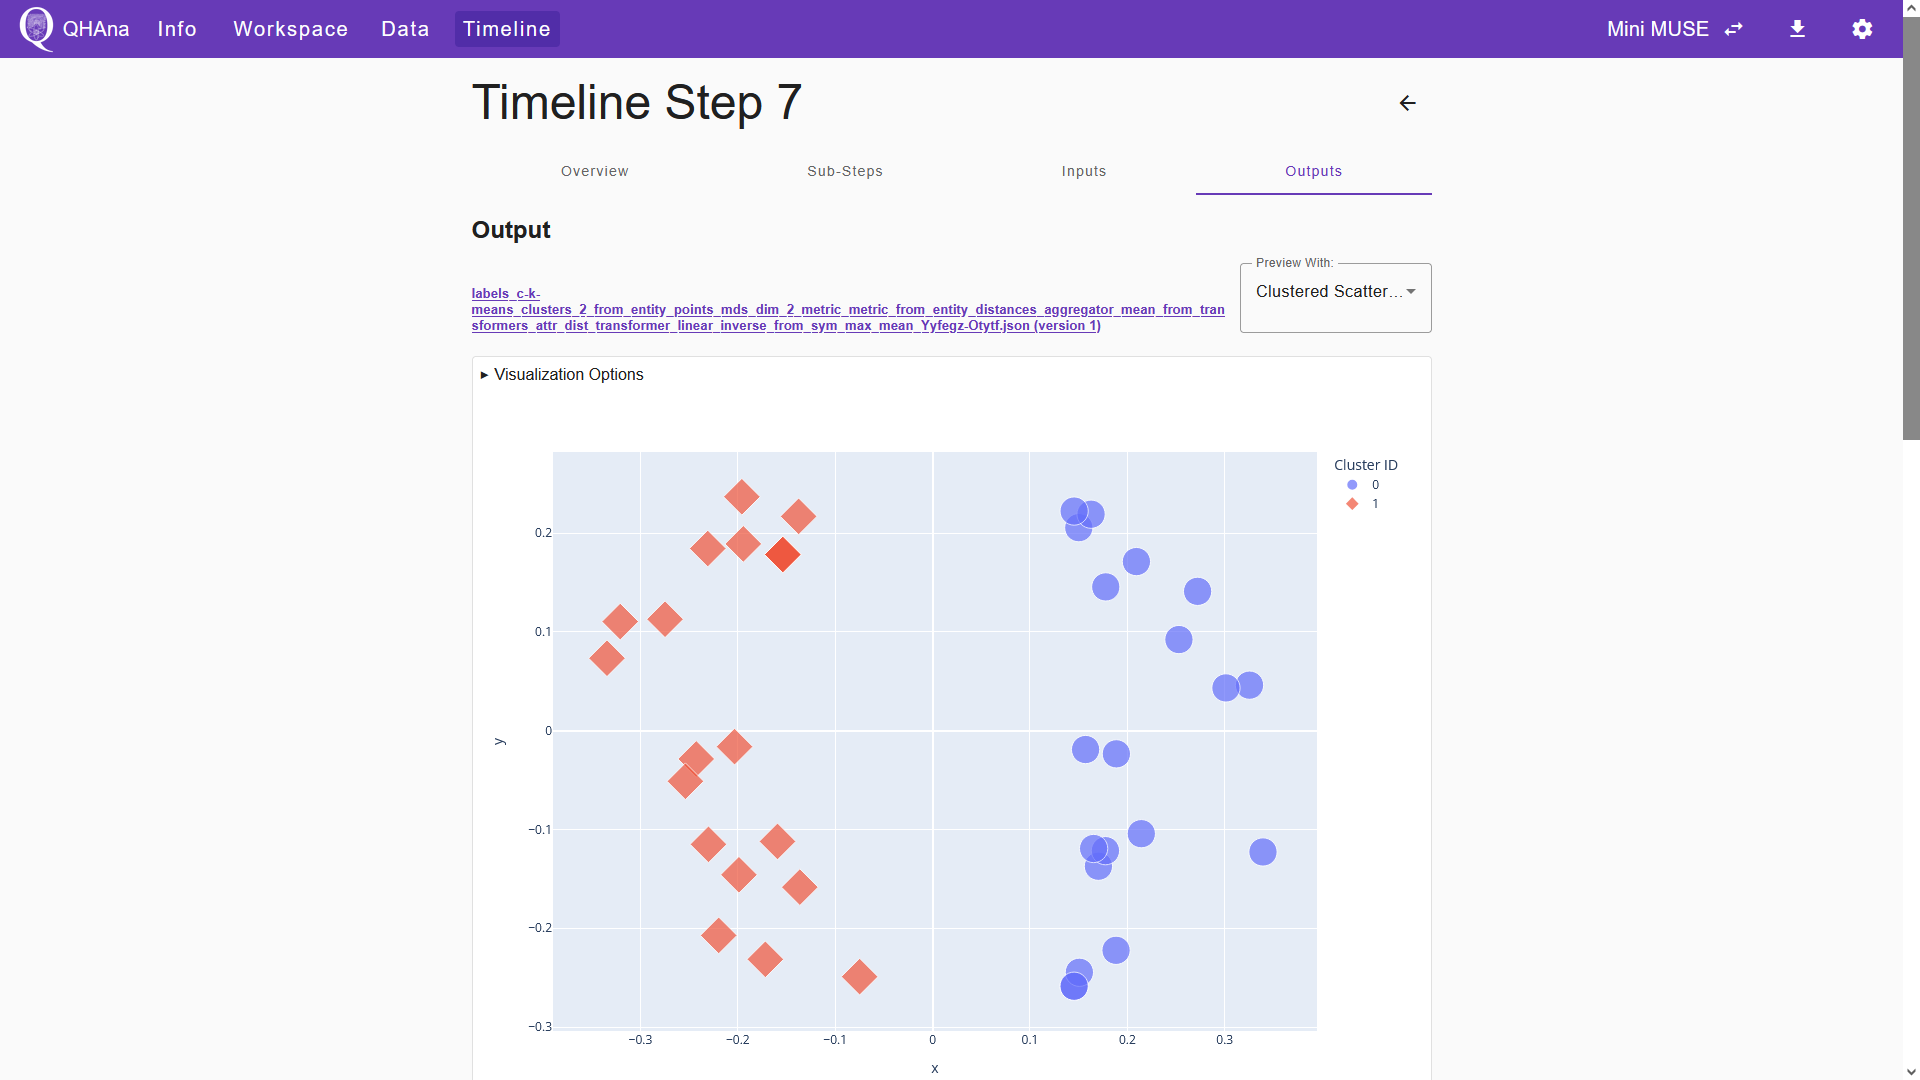Click the back arrow beside Timeline Step 7
The height and width of the screenshot is (1080, 1920).
click(1407, 103)
